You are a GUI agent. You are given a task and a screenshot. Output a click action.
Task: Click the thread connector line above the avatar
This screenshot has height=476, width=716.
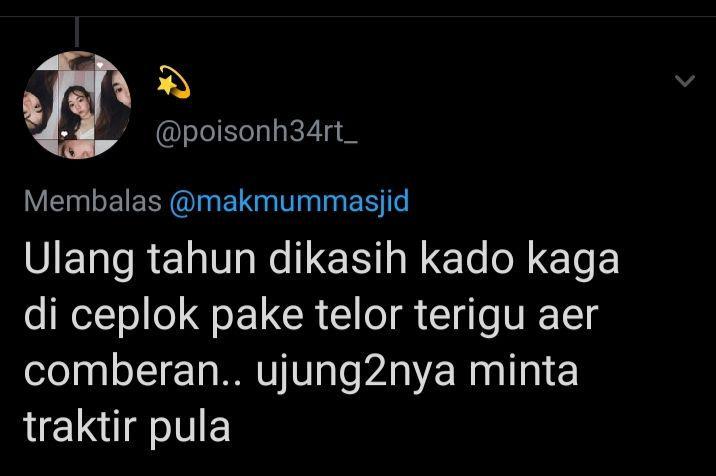77,32
